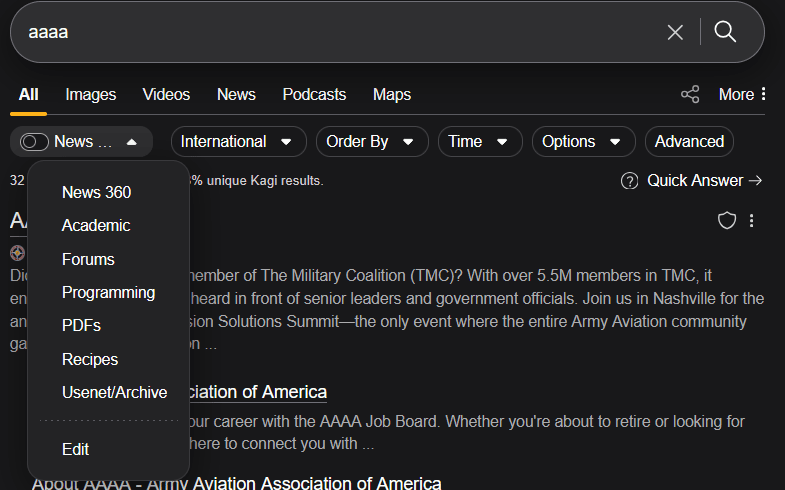The height and width of the screenshot is (490, 785).
Task: Clear the search query with X icon
Action: pos(675,32)
